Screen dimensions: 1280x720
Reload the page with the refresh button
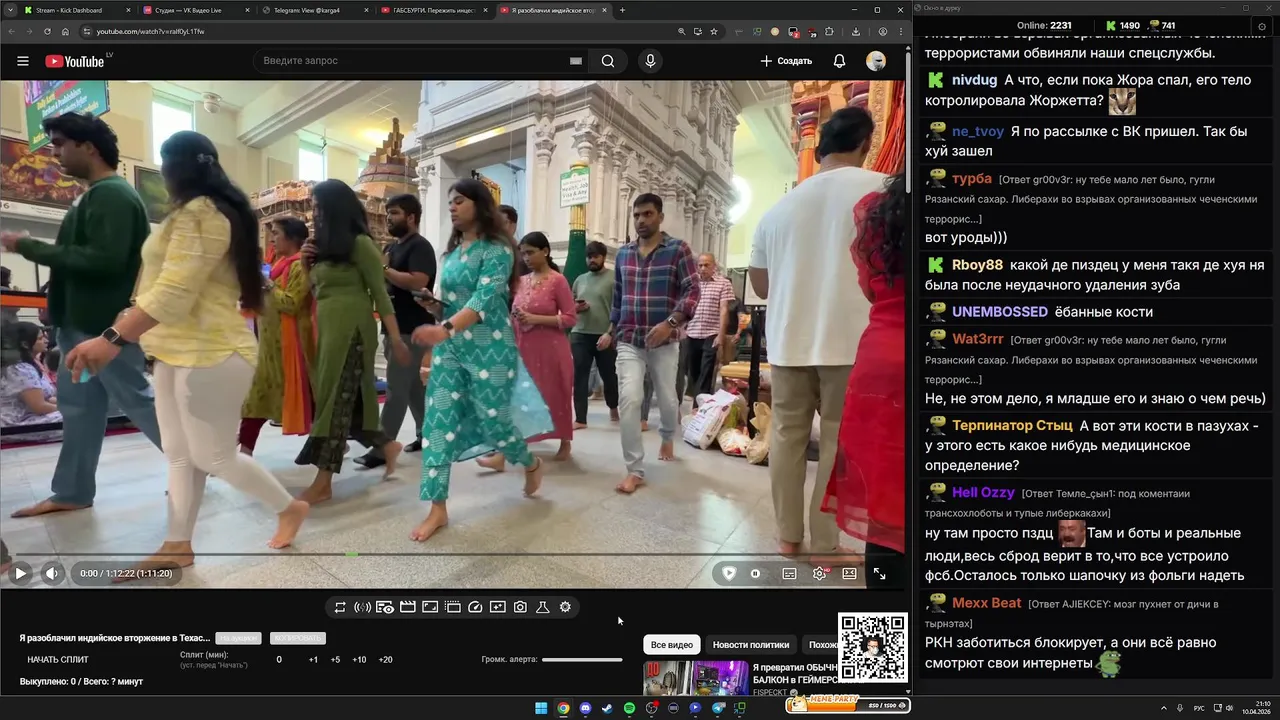tap(46, 31)
